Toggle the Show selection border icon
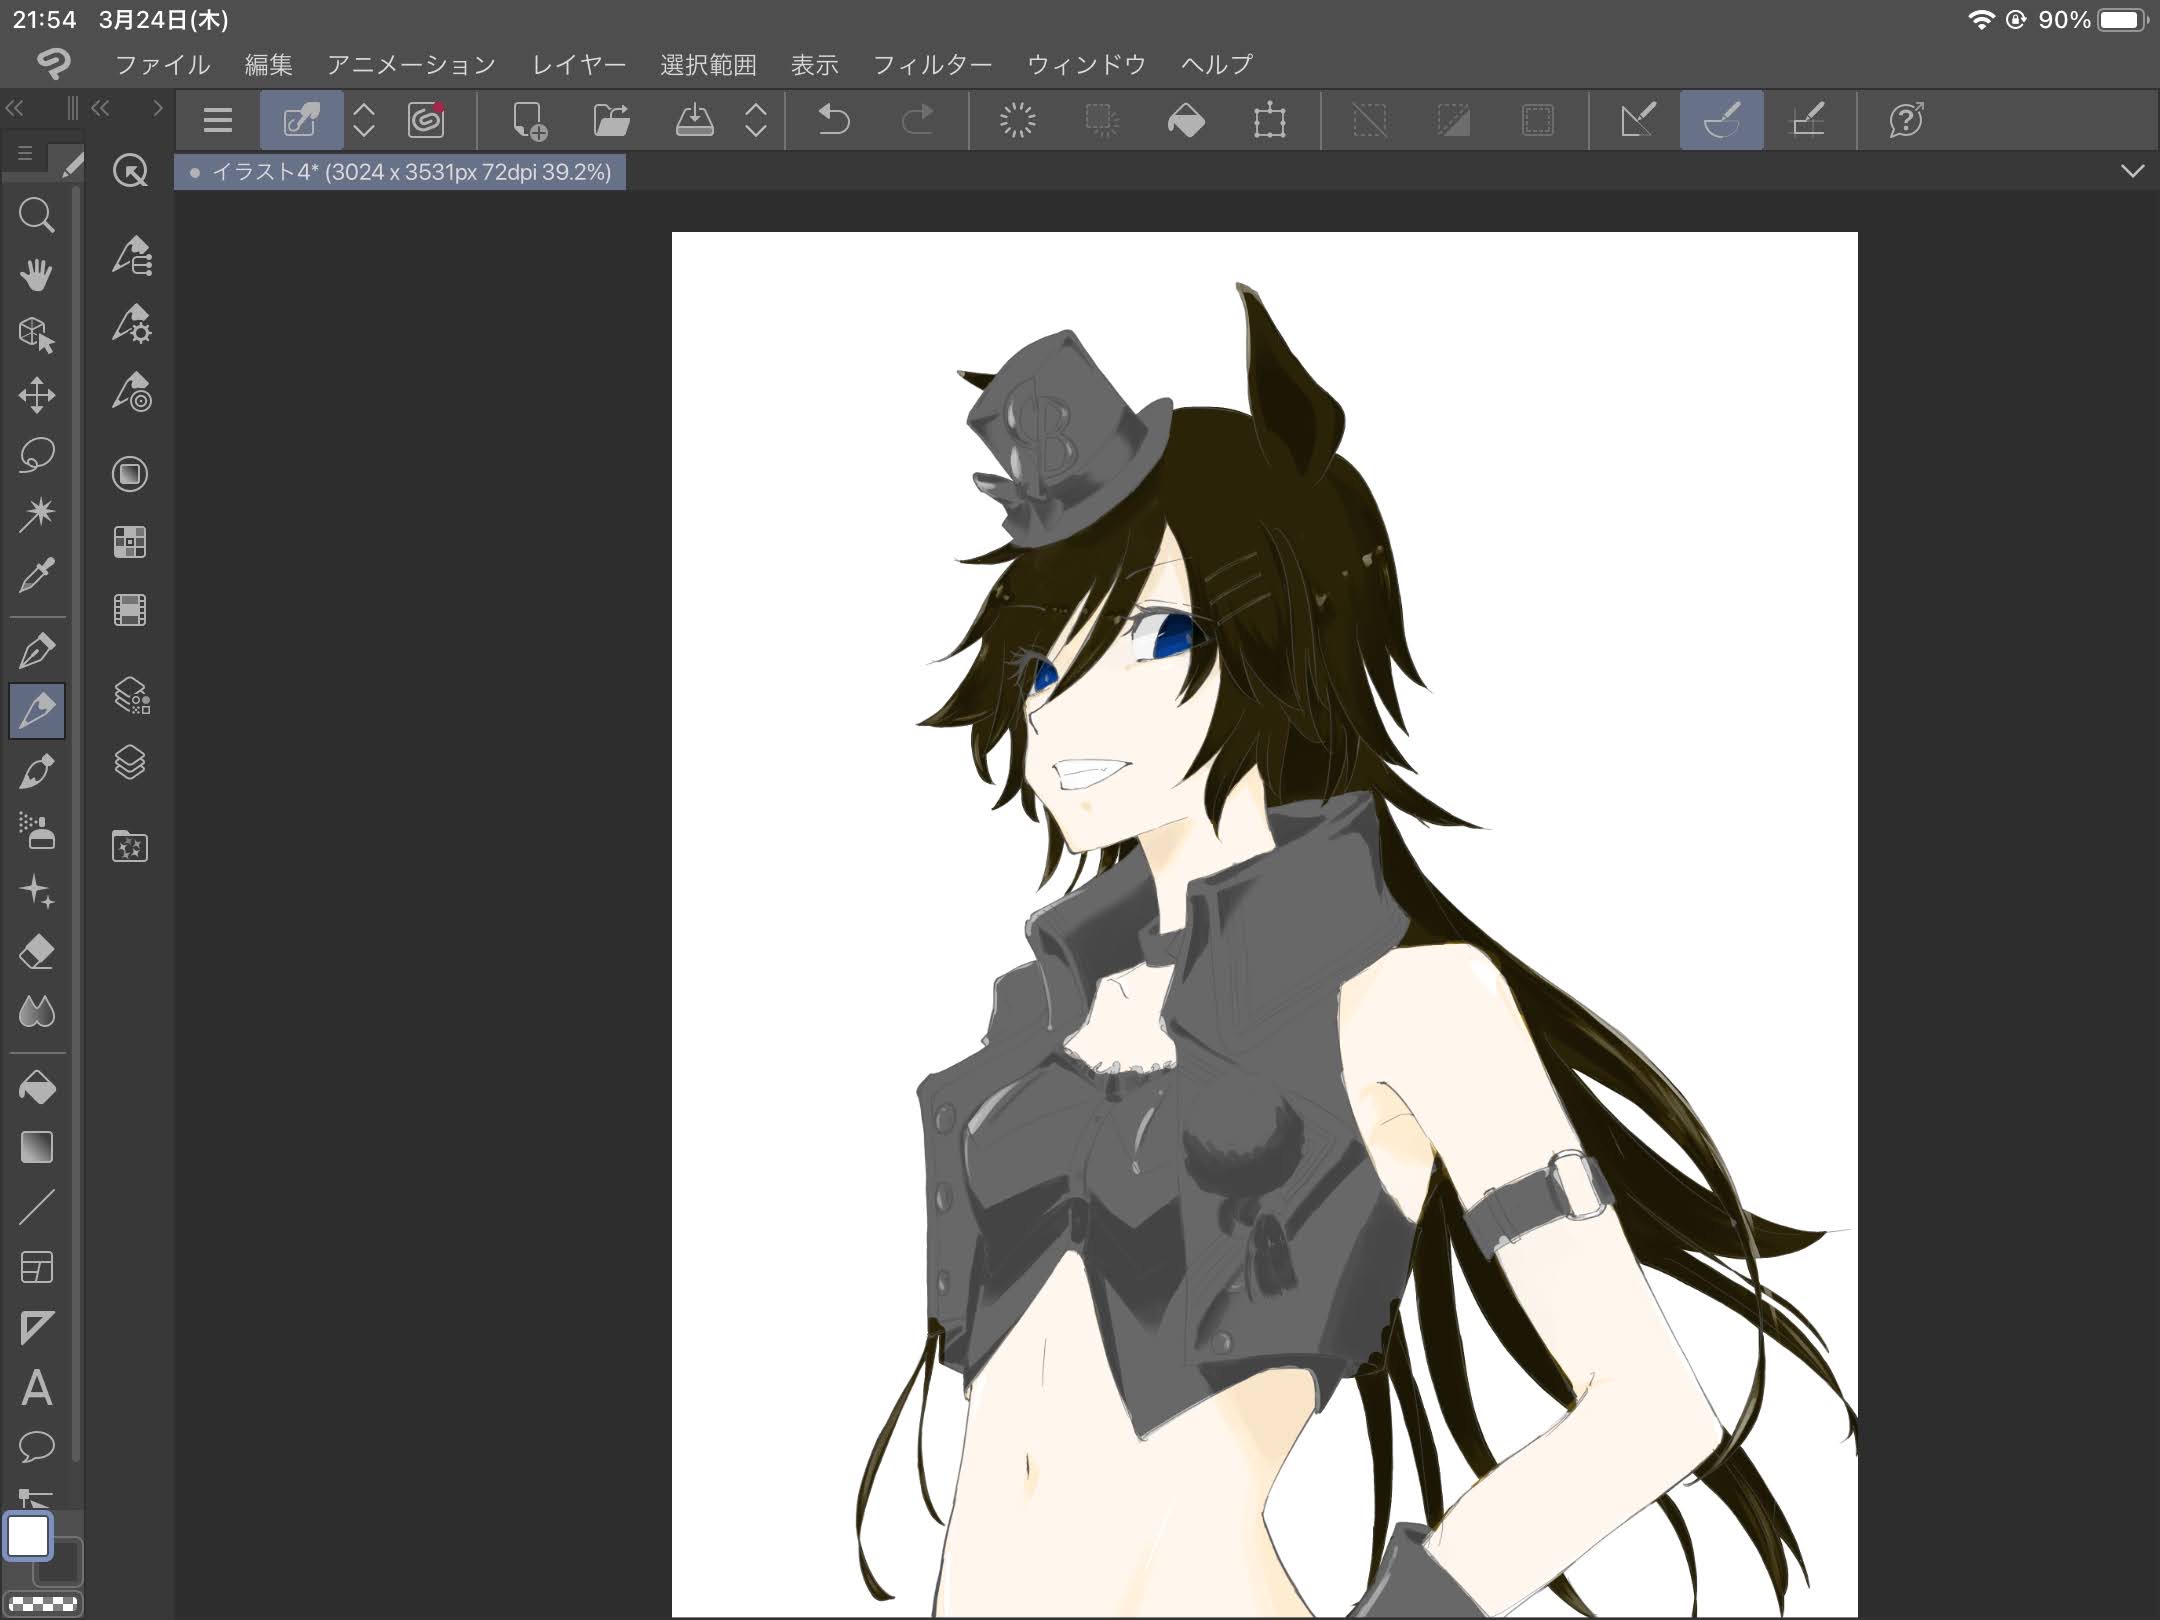Image resolution: width=2160 pixels, height=1620 pixels. pyautogui.click(x=1537, y=121)
